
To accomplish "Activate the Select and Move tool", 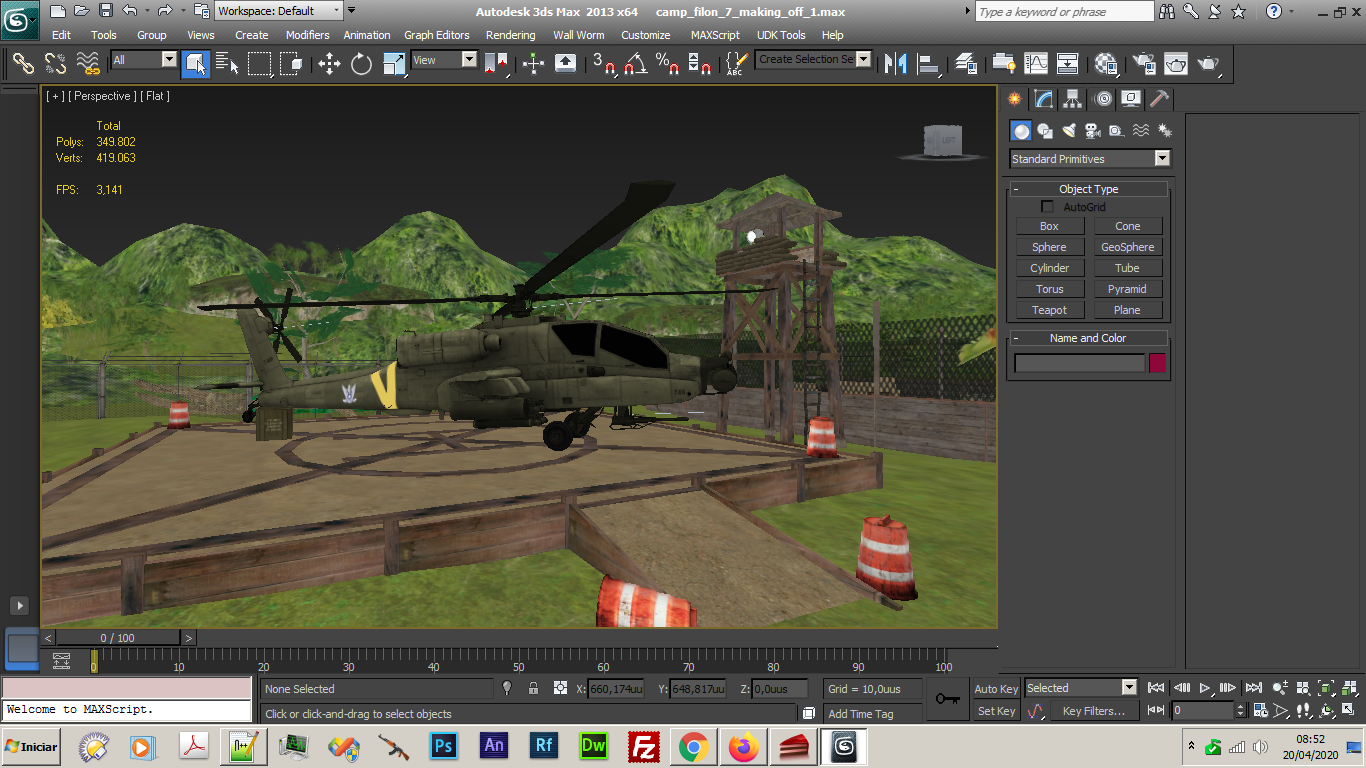I will click(x=329, y=64).
